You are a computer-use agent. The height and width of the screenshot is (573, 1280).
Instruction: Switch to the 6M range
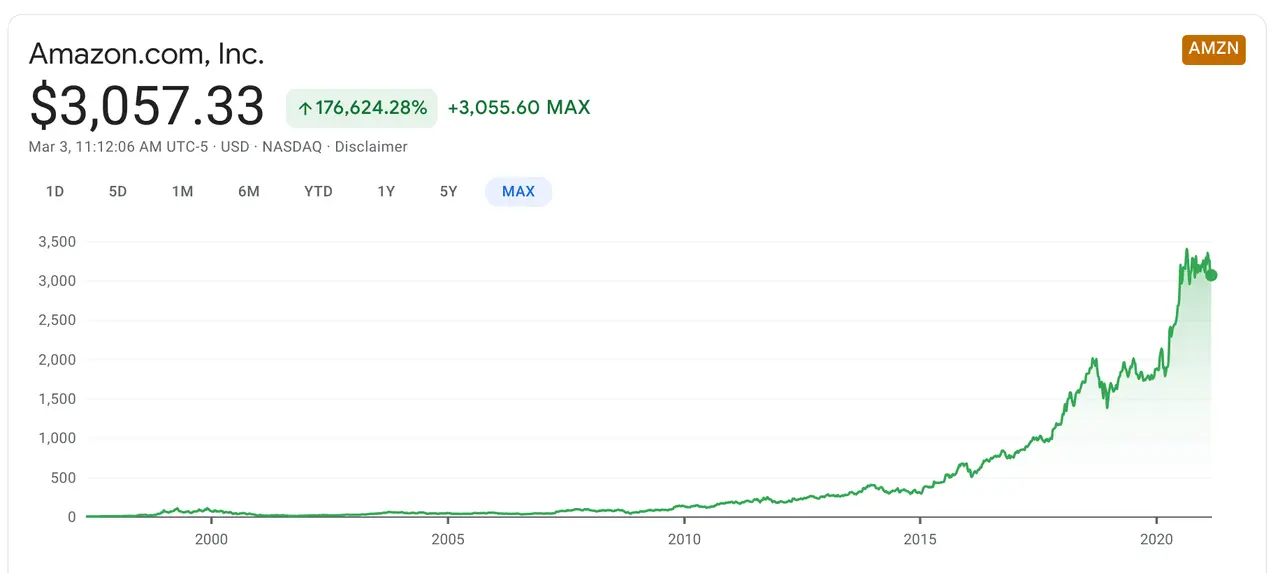[249, 191]
